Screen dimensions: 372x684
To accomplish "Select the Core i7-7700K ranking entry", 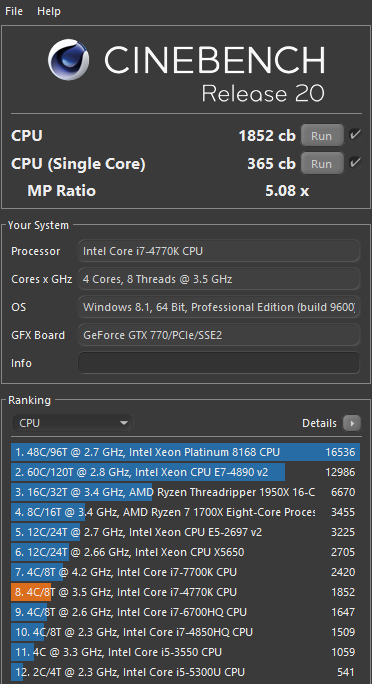I will tap(185, 572).
